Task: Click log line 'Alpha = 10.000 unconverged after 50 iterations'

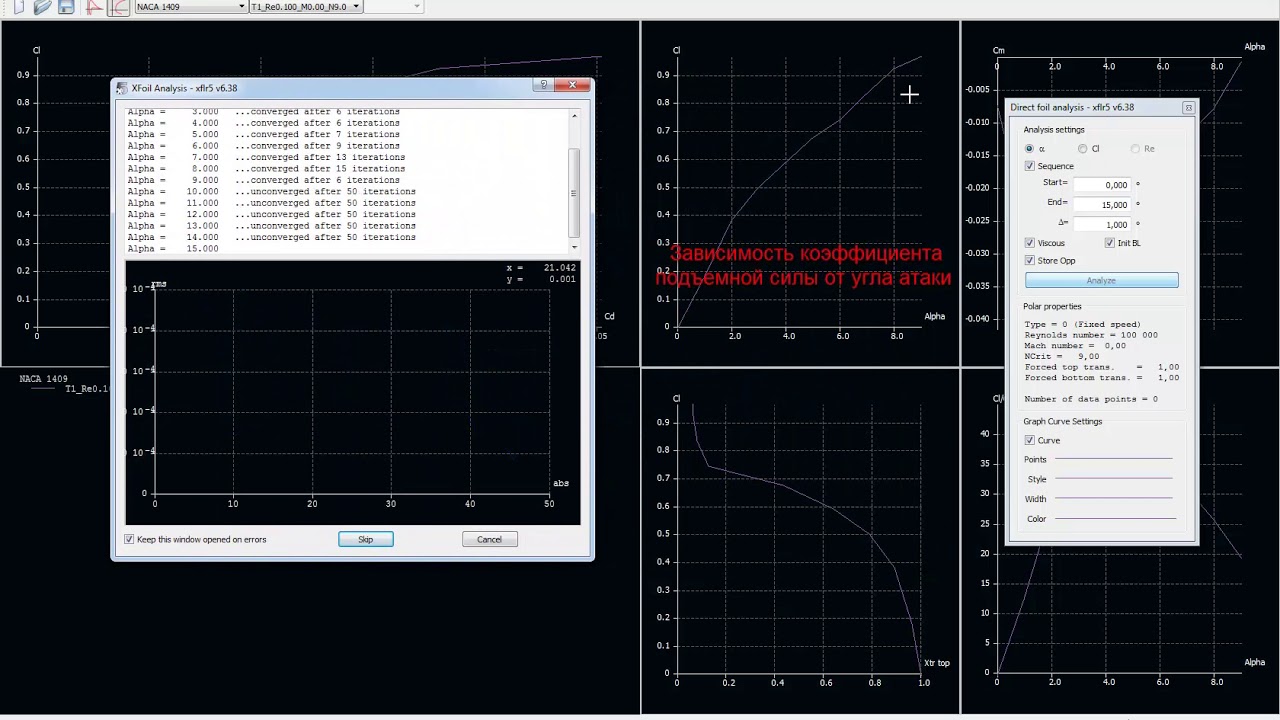Action: [x=271, y=191]
